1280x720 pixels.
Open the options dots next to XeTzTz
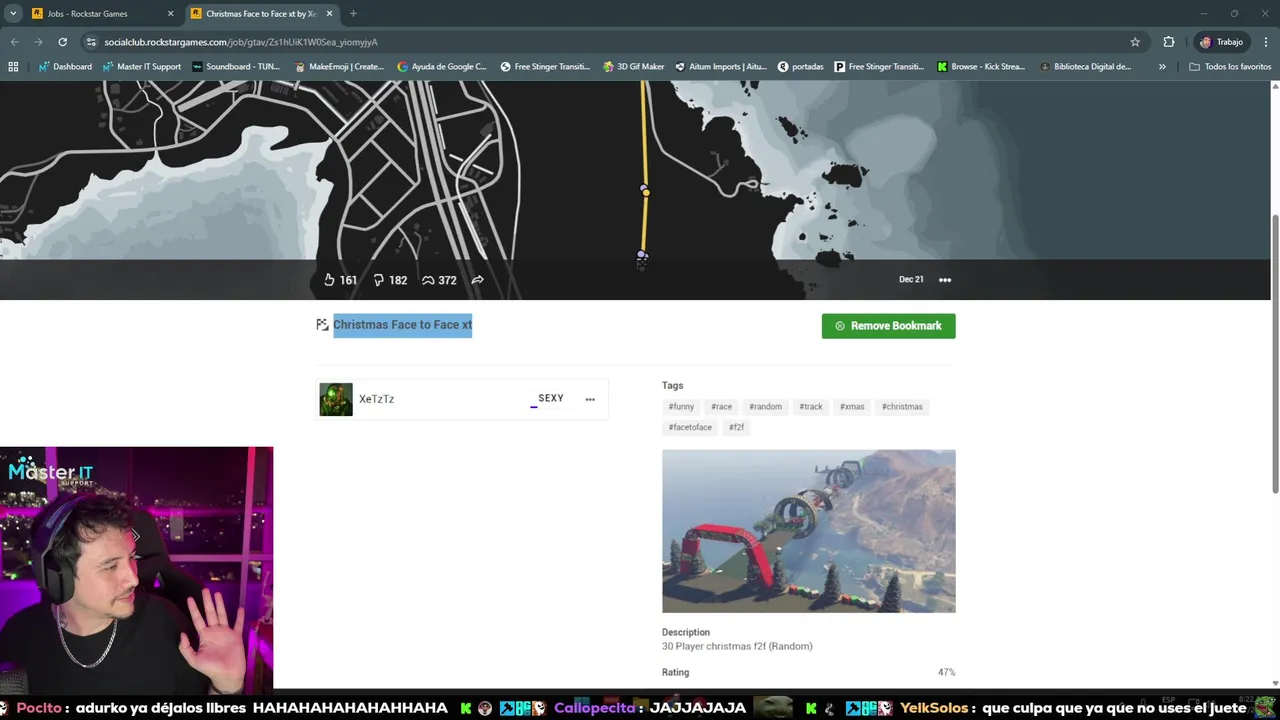[590, 399]
